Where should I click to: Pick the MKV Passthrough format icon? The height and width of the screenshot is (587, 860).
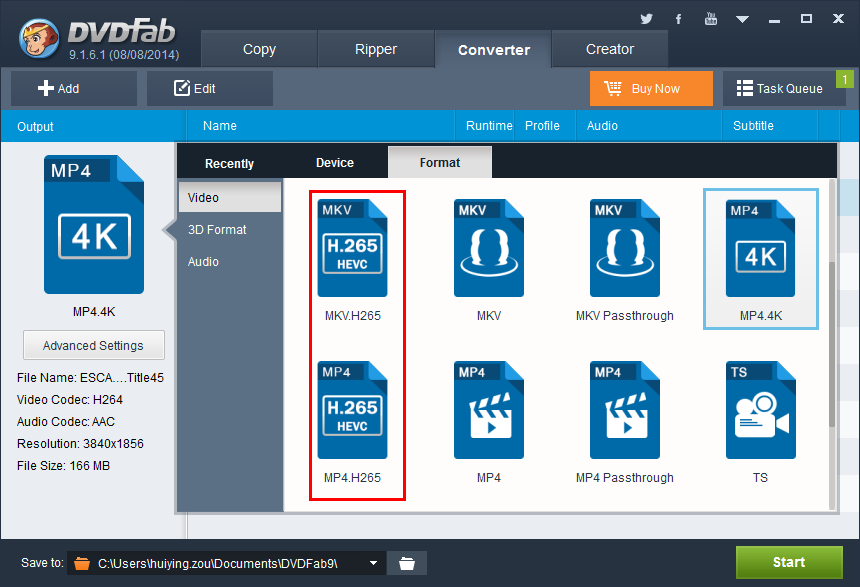tap(624, 248)
